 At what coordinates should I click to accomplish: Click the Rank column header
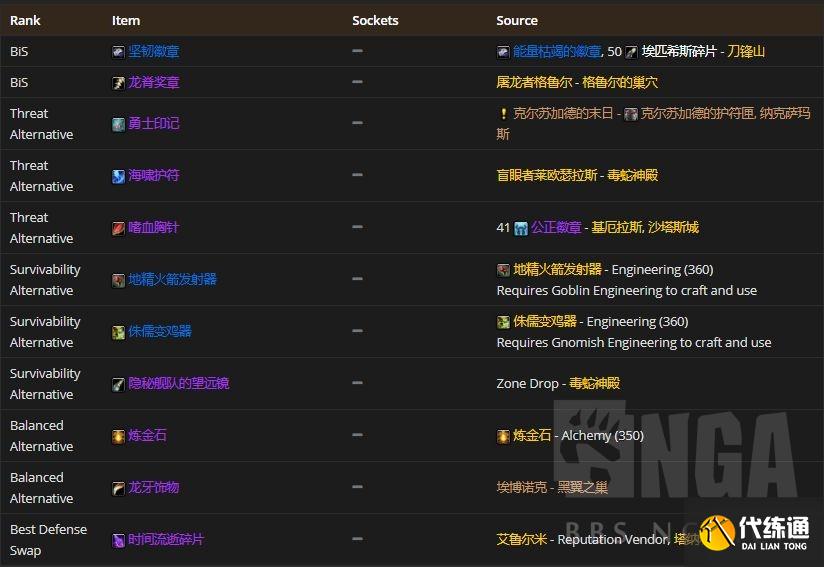25,20
